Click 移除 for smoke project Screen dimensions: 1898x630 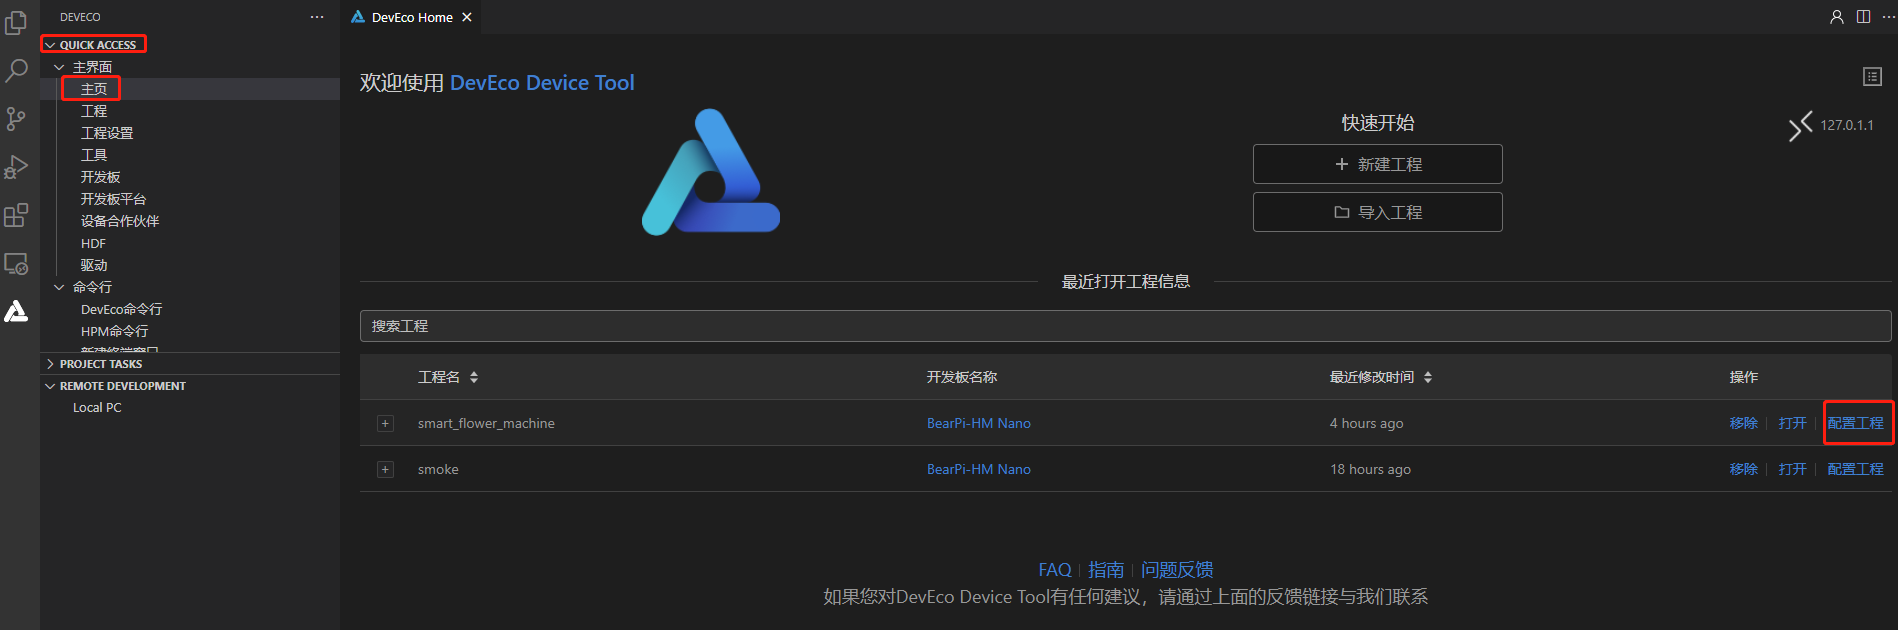[x=1743, y=469]
